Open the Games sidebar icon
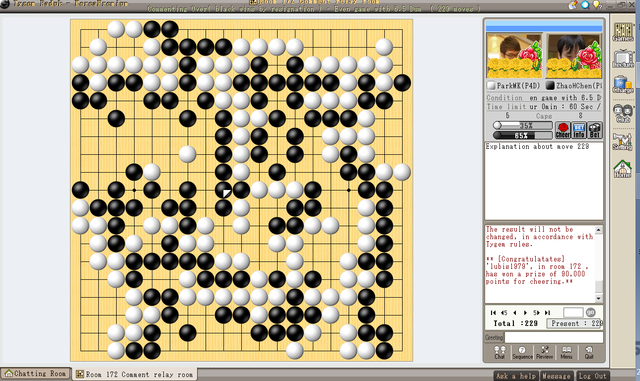 pos(623,31)
